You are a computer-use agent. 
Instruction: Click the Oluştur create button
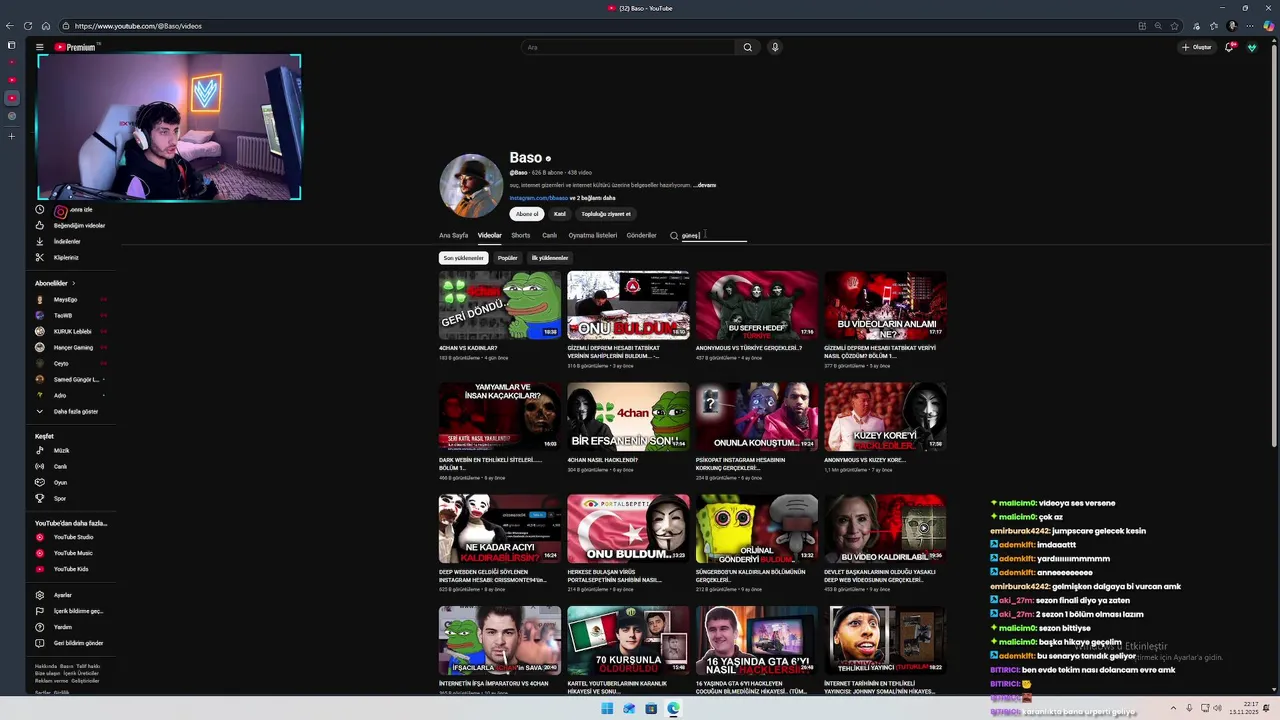(x=1196, y=47)
